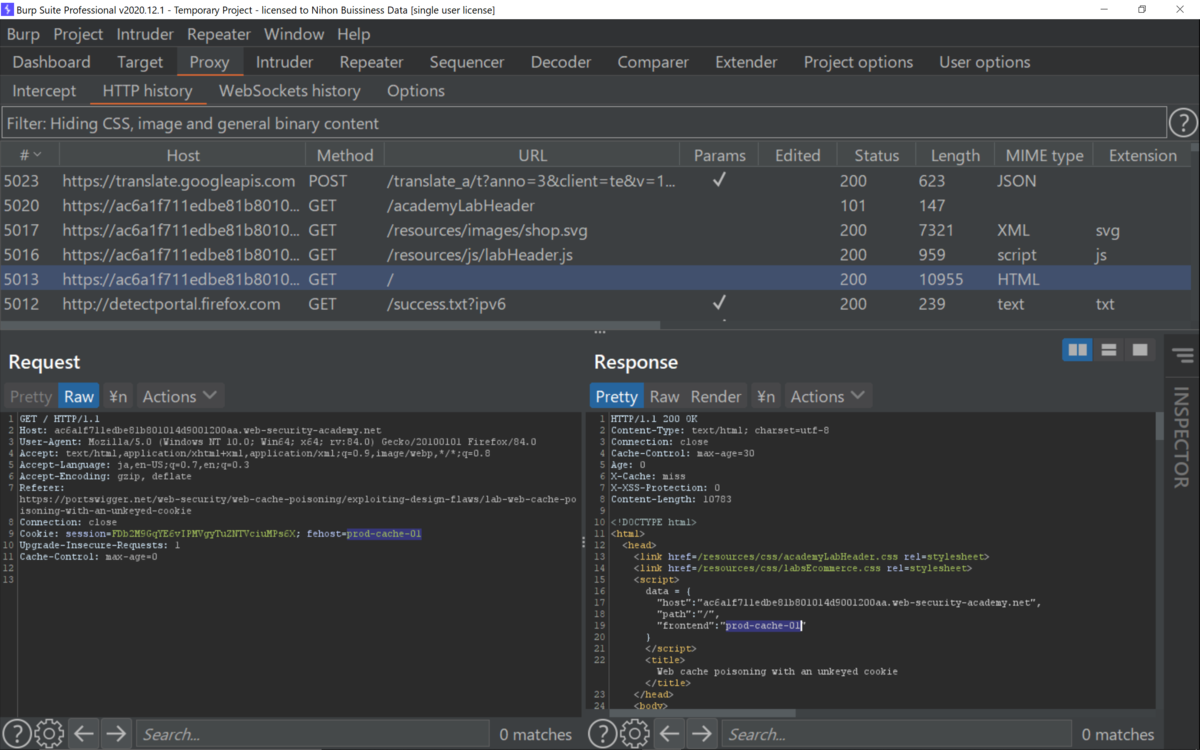Select history row 5020 /academyLabHeader

597,206
